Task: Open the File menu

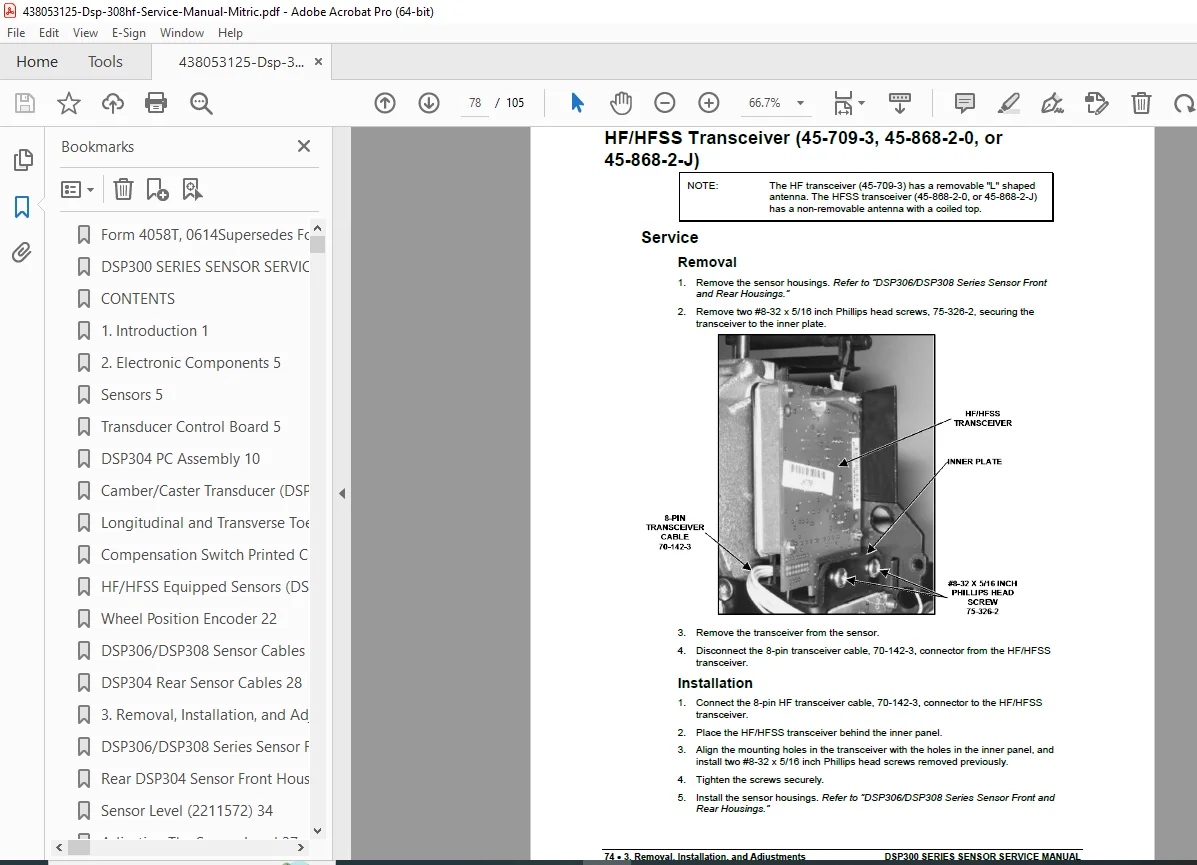Action: tap(16, 33)
